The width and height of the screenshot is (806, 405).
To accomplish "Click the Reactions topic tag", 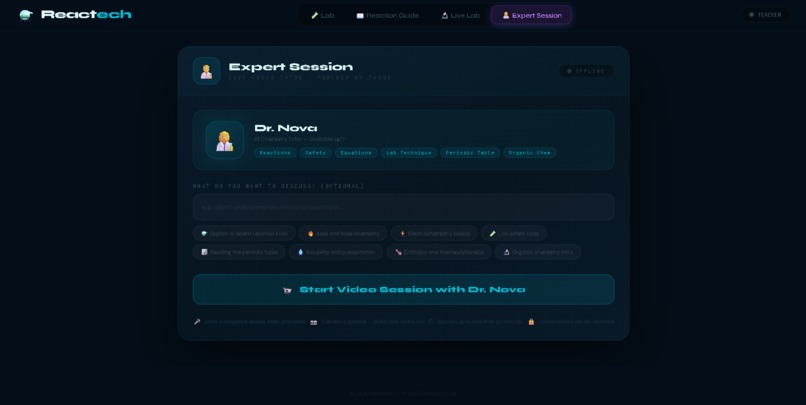I will 275,153.
